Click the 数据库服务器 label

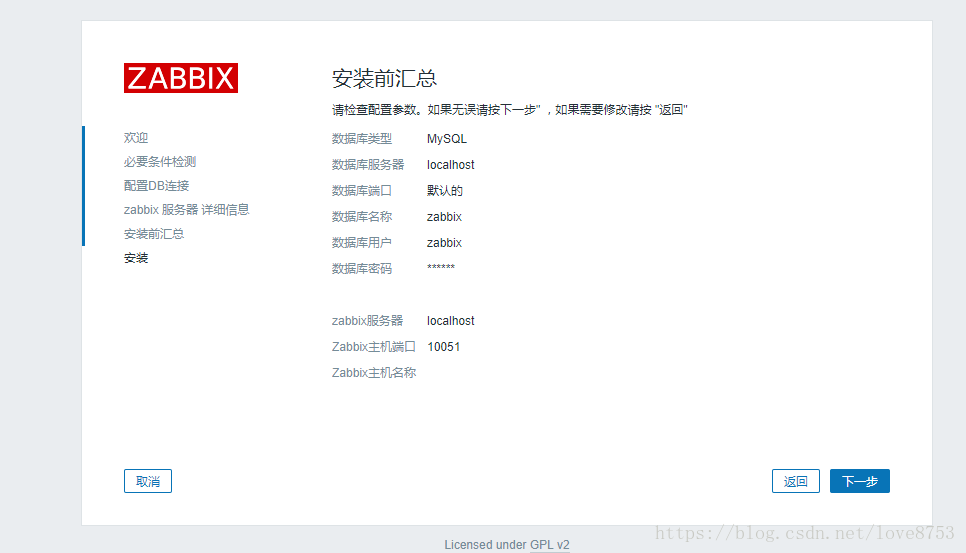368,165
